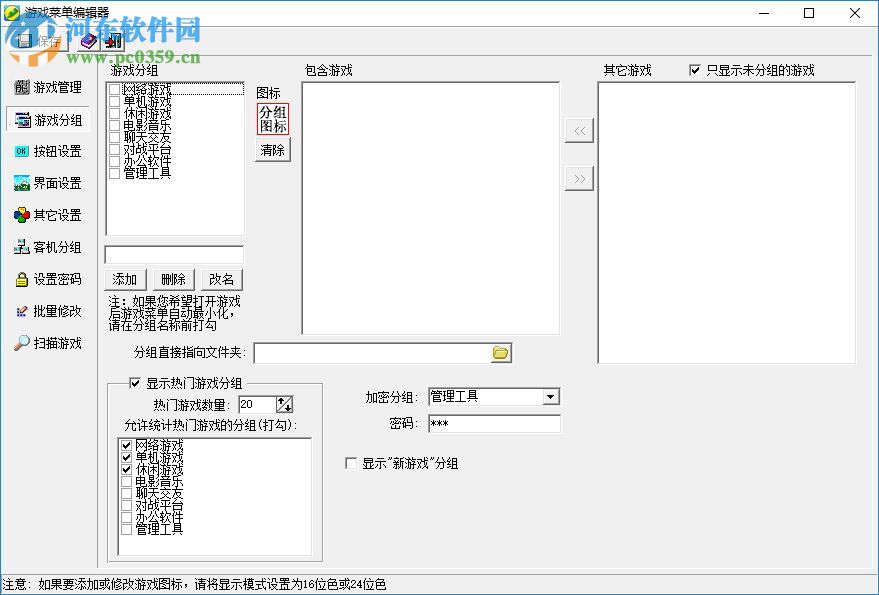Click the 批量修改 pencil icon

pyautogui.click(x=22, y=311)
